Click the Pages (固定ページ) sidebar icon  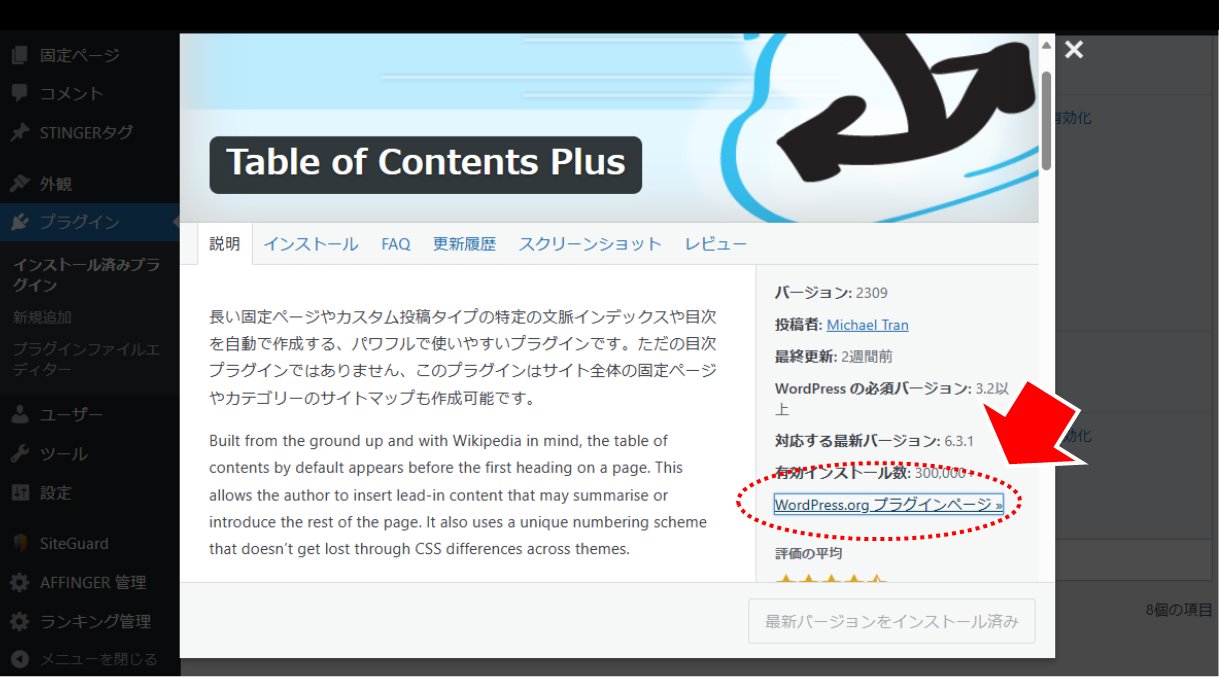tap(20, 55)
